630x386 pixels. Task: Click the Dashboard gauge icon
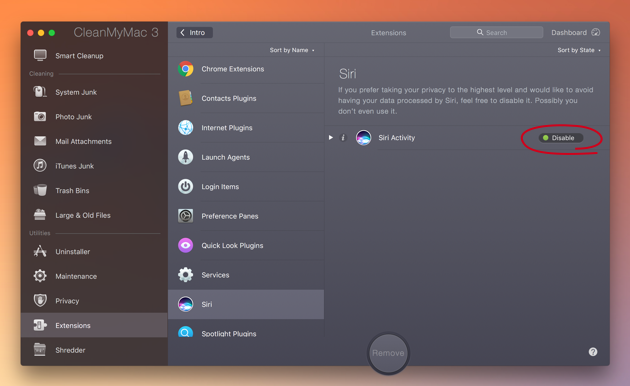[596, 33]
